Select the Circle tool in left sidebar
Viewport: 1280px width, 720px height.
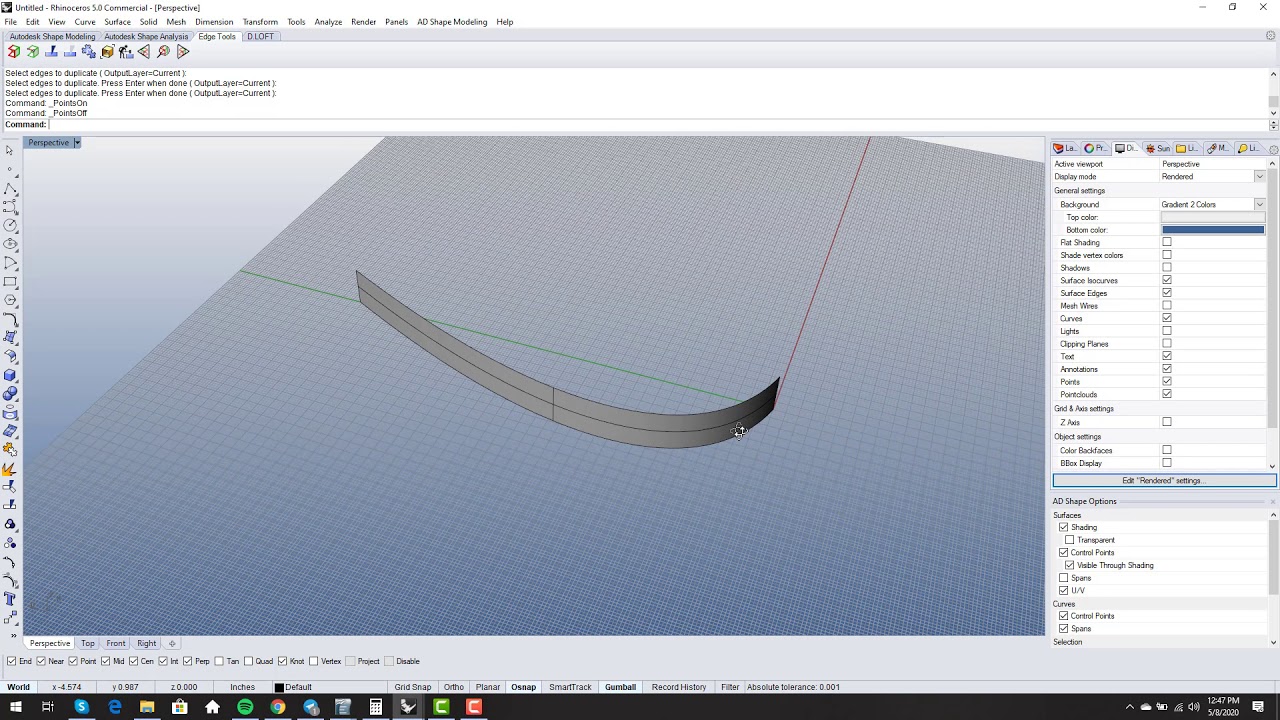click(10, 225)
